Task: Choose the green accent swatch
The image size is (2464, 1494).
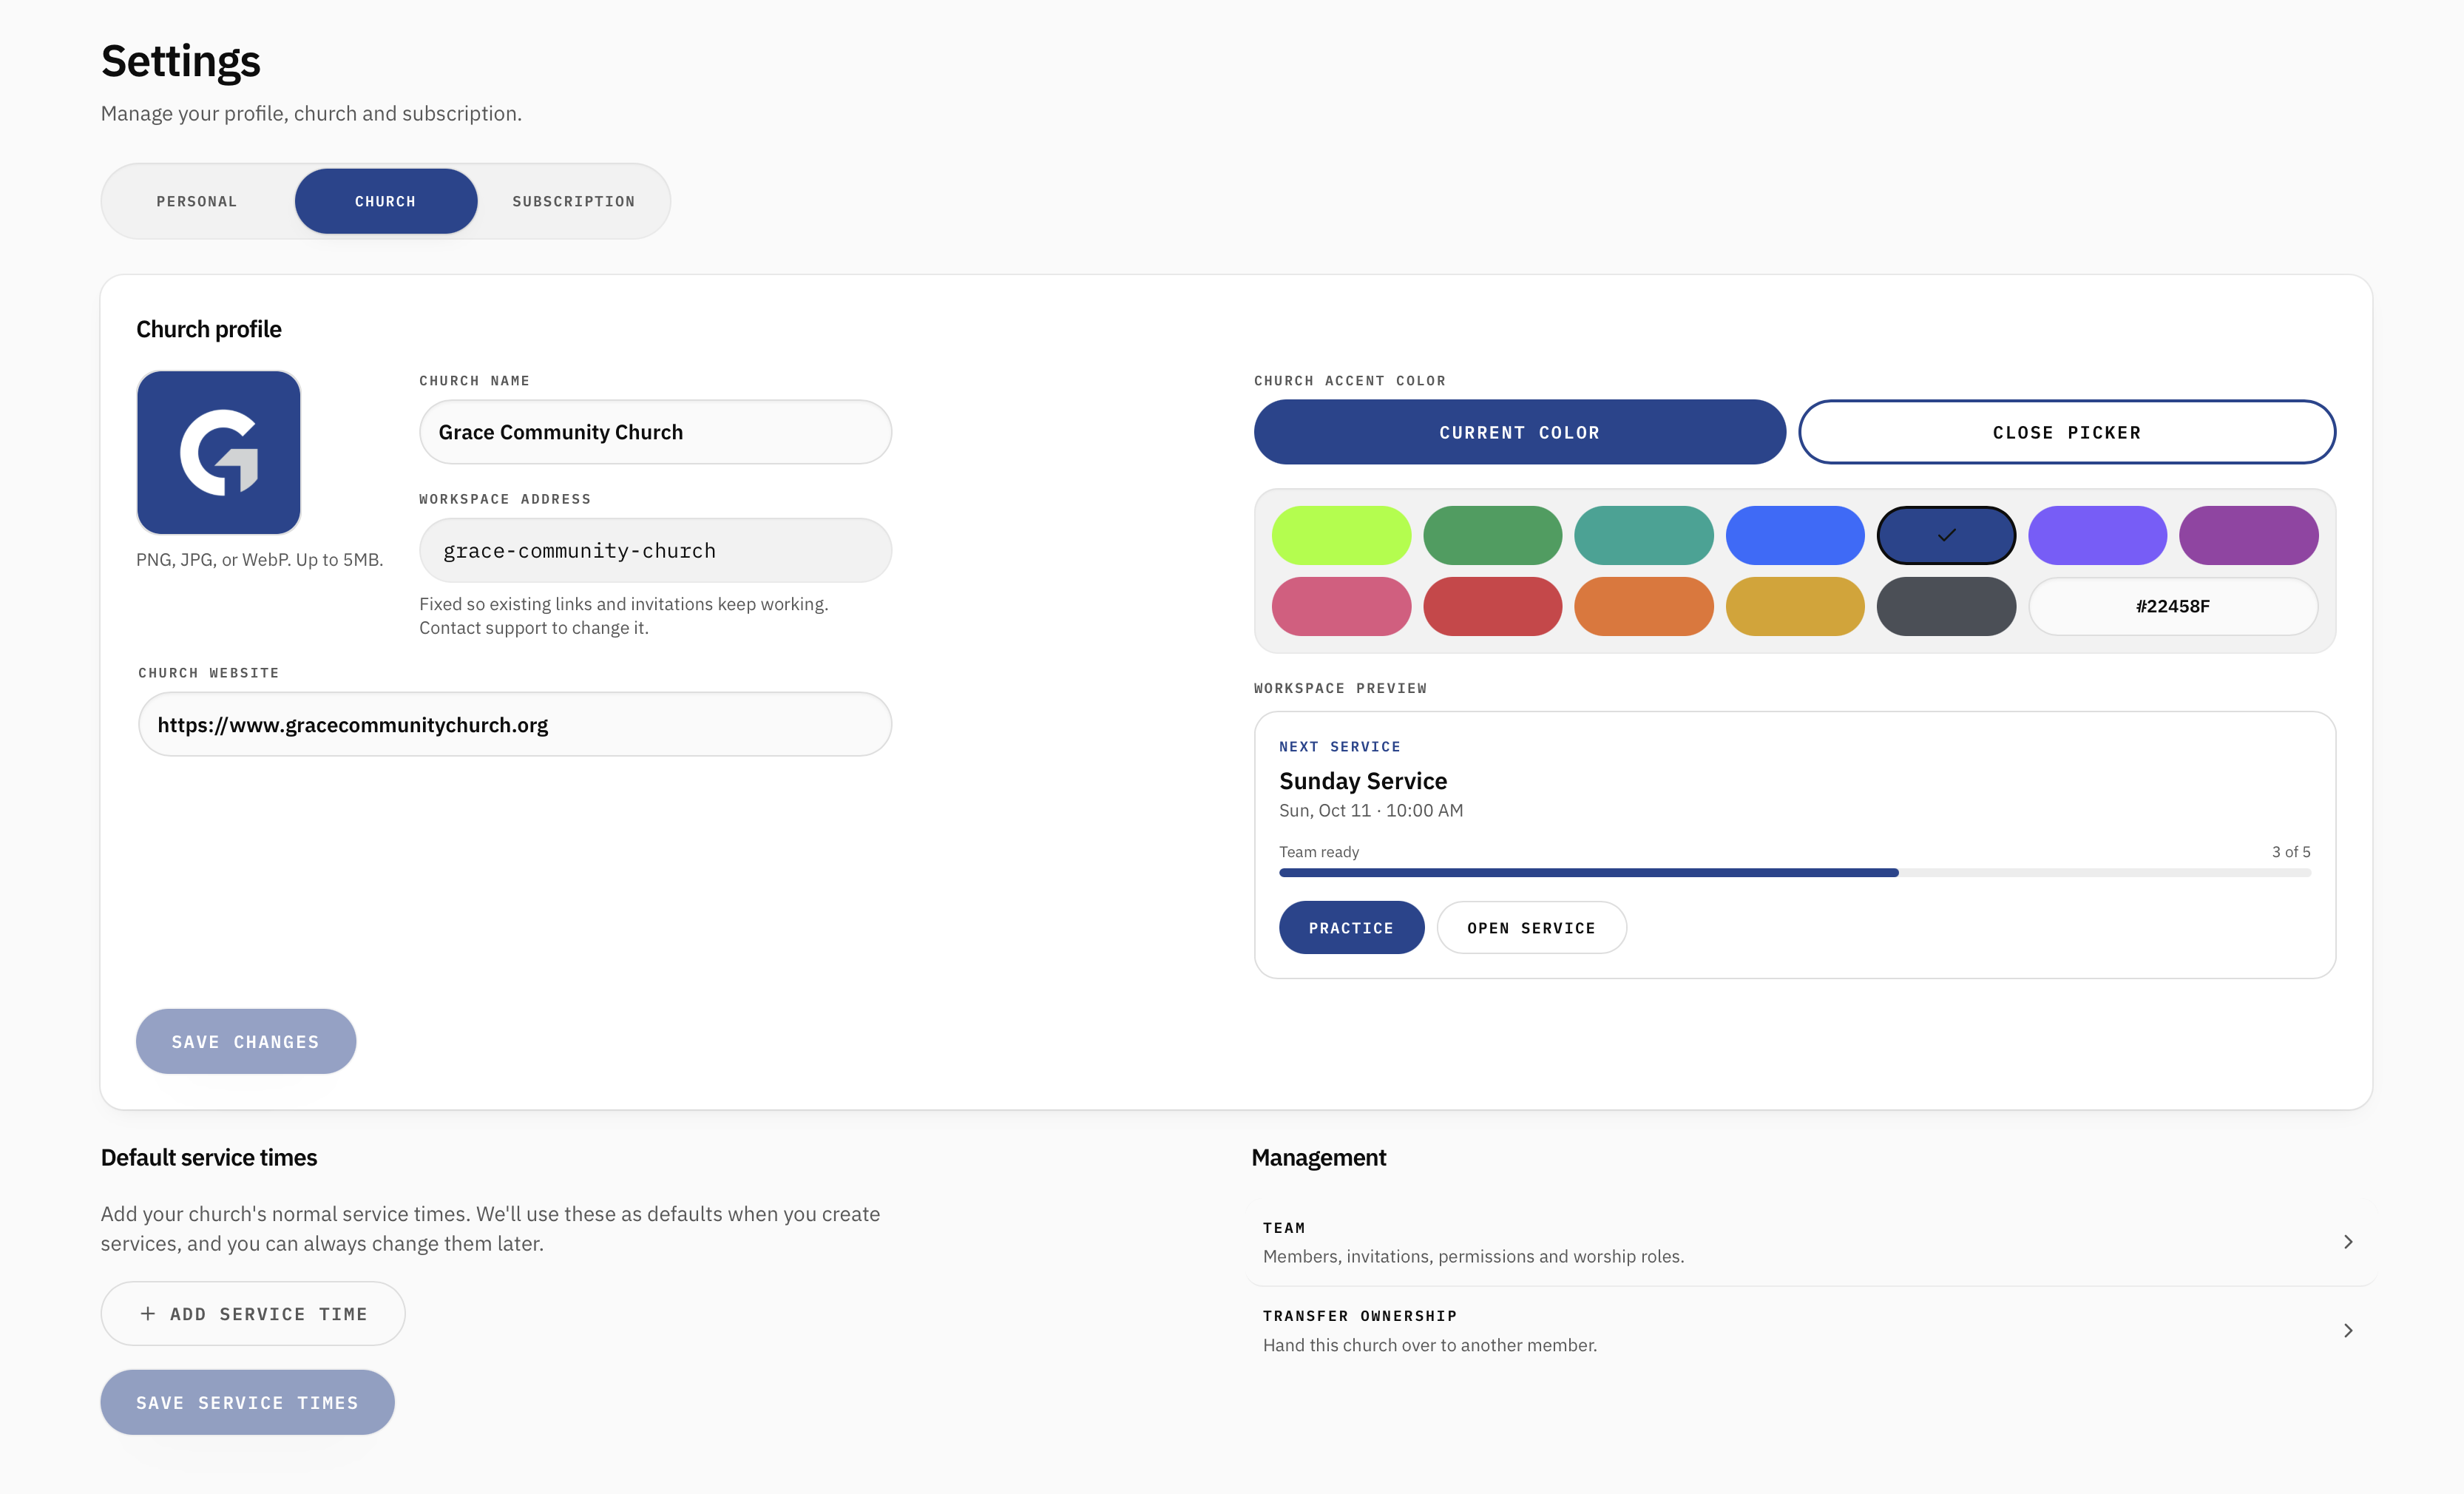Action: tap(1492, 535)
